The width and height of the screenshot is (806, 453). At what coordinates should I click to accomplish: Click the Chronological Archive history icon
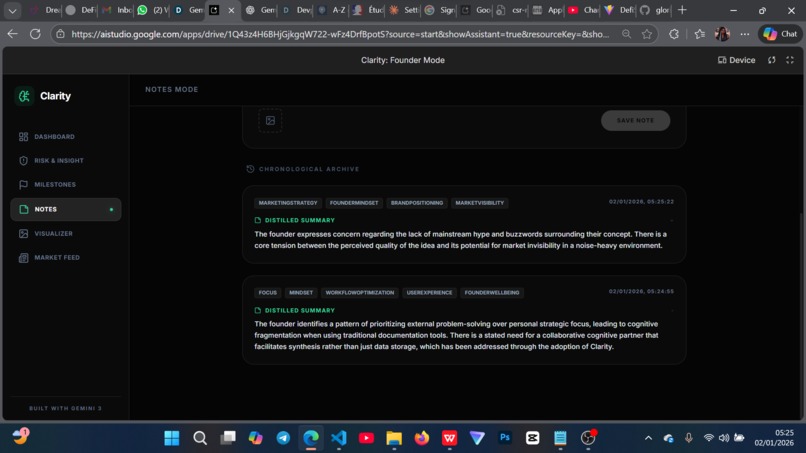point(250,169)
